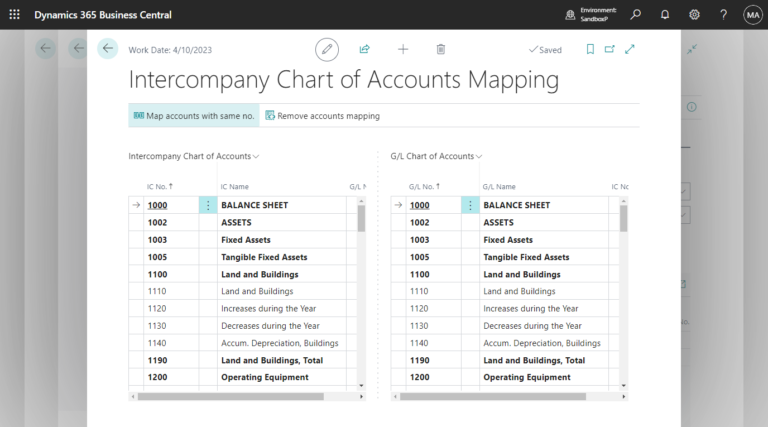Click the trash delete icon
768x427 pixels.
coord(441,49)
